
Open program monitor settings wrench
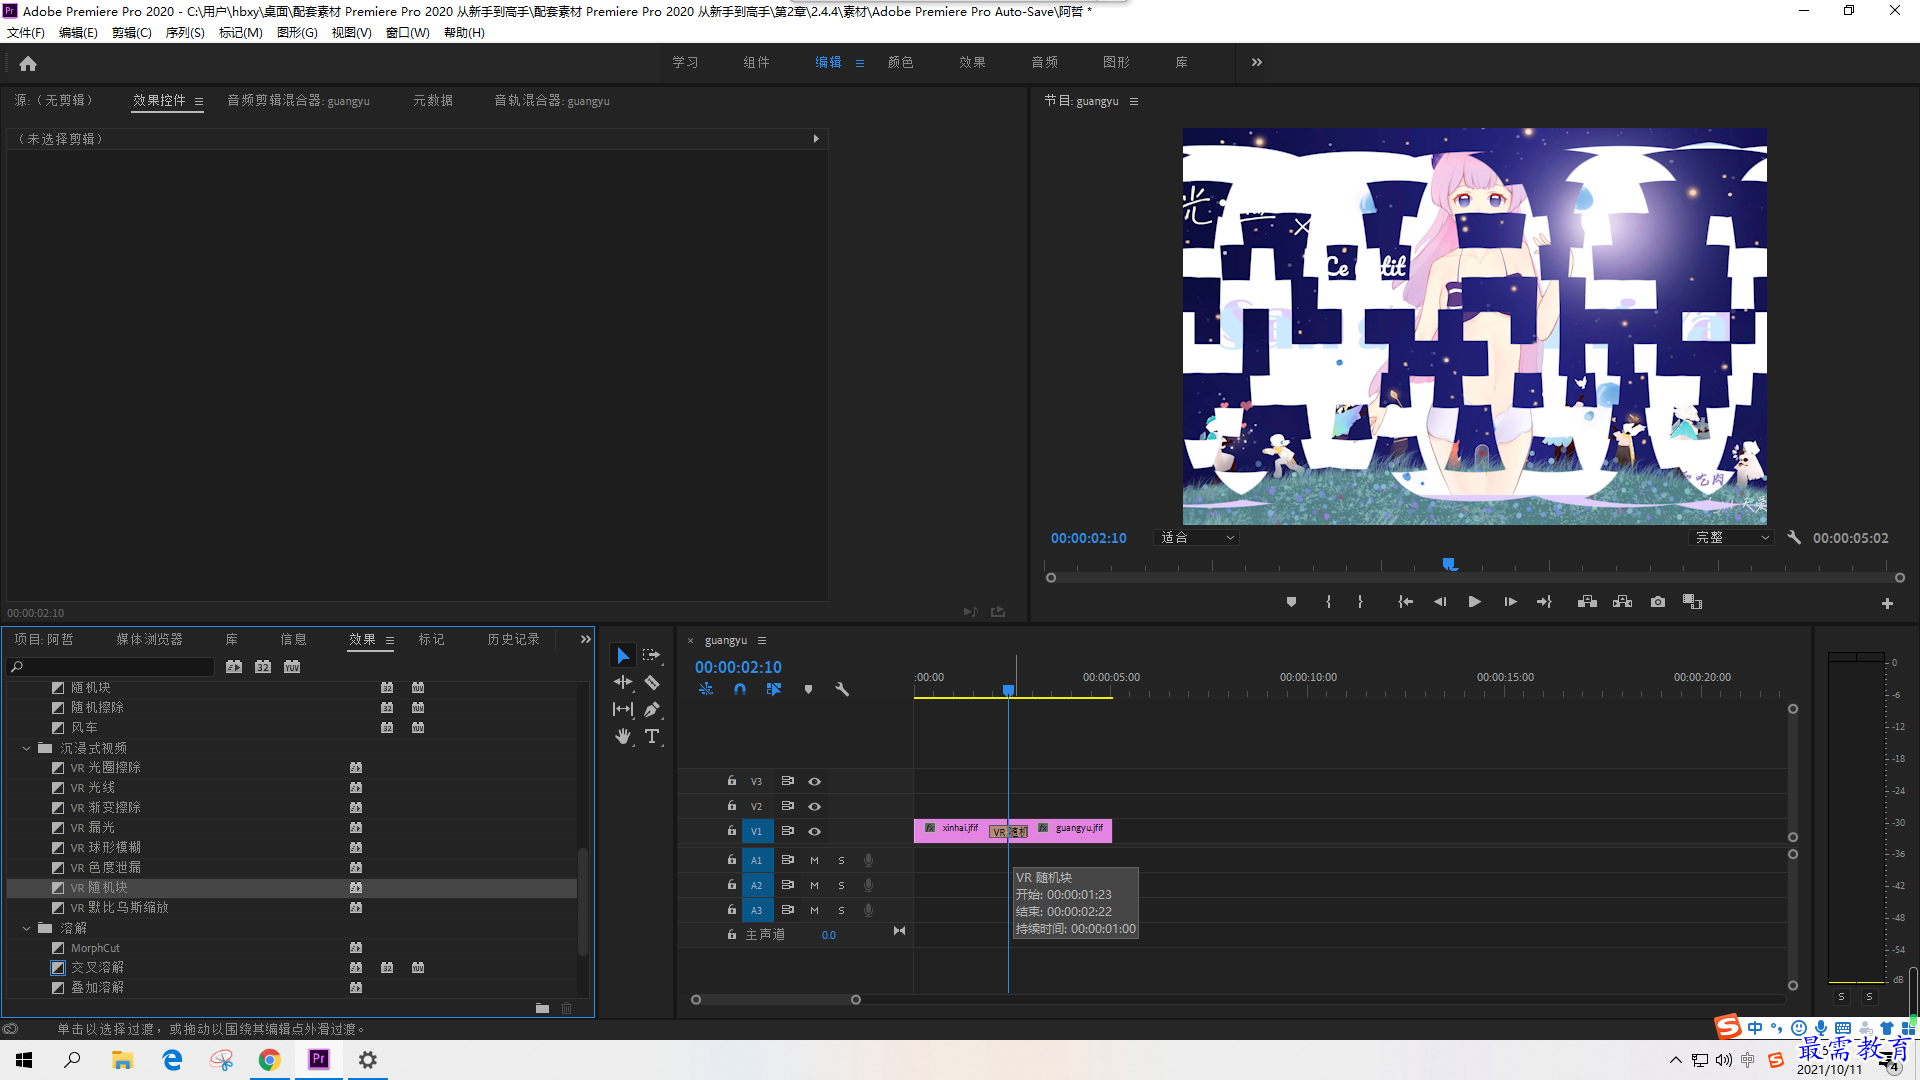click(1794, 537)
